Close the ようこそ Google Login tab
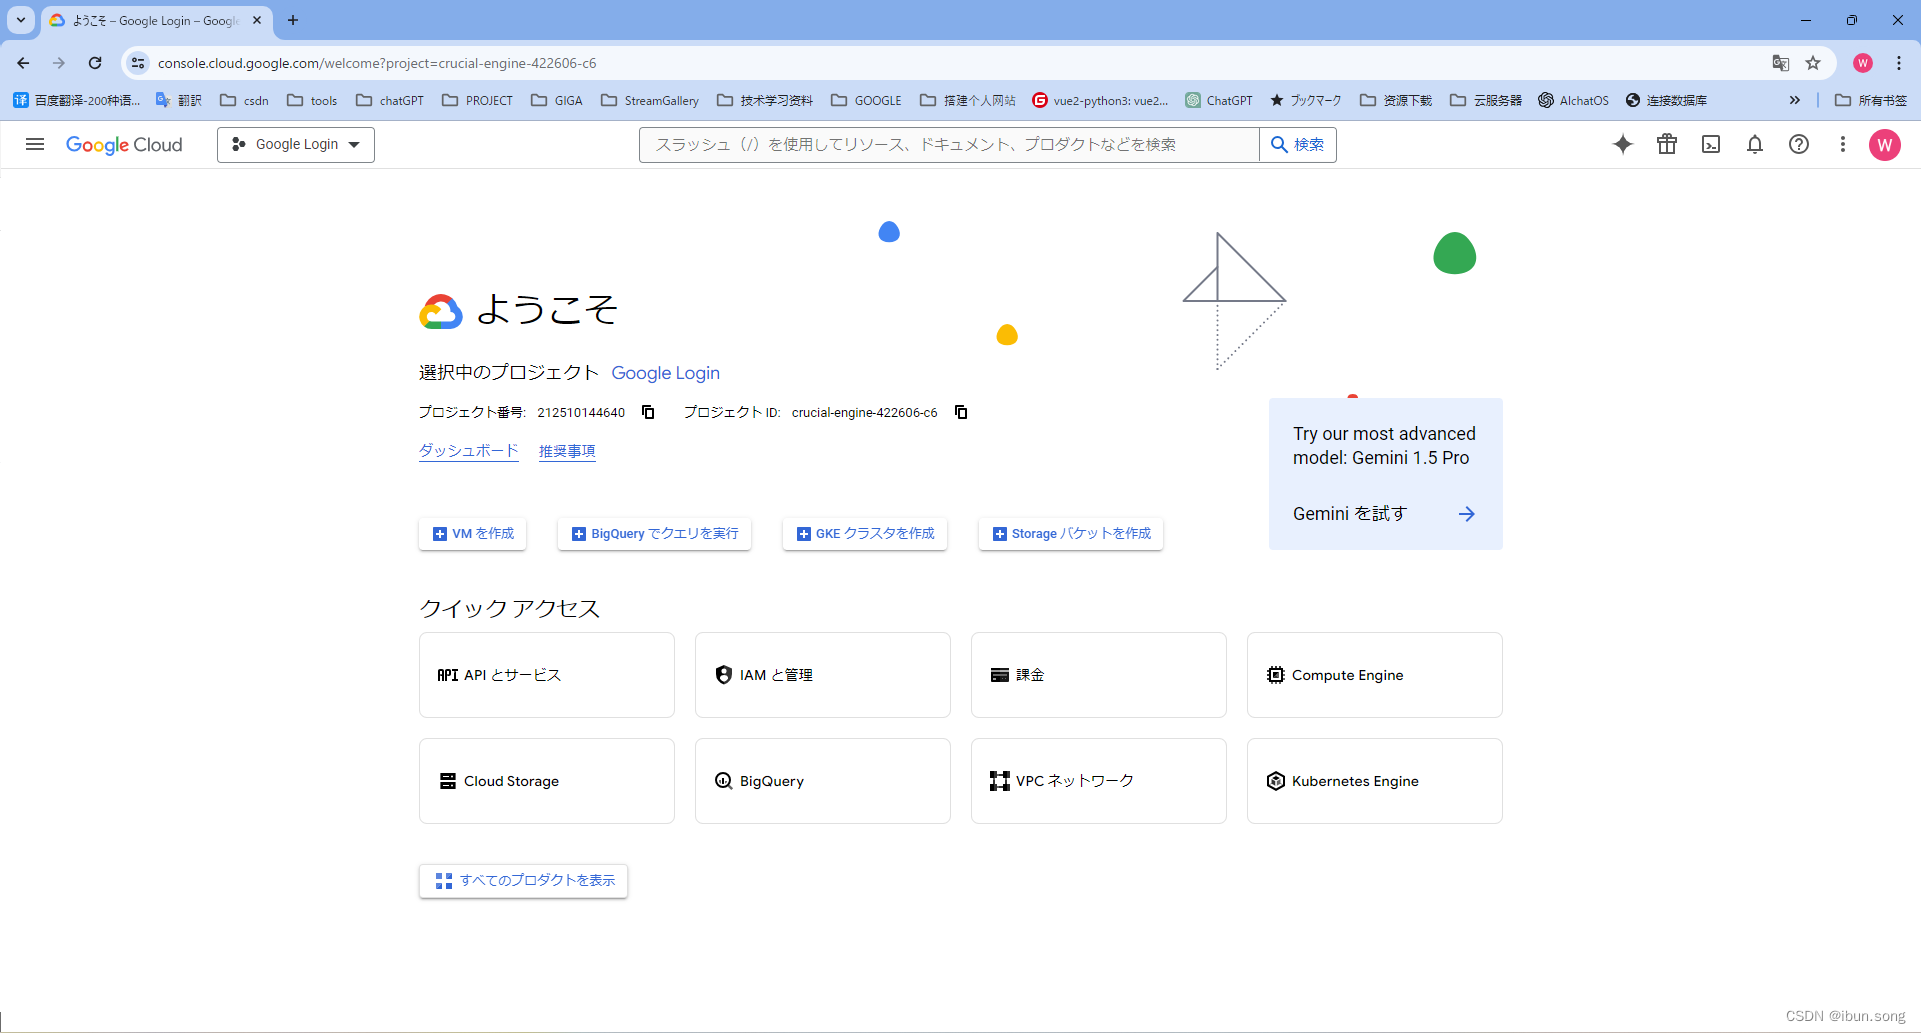The image size is (1921, 1033). (x=257, y=20)
